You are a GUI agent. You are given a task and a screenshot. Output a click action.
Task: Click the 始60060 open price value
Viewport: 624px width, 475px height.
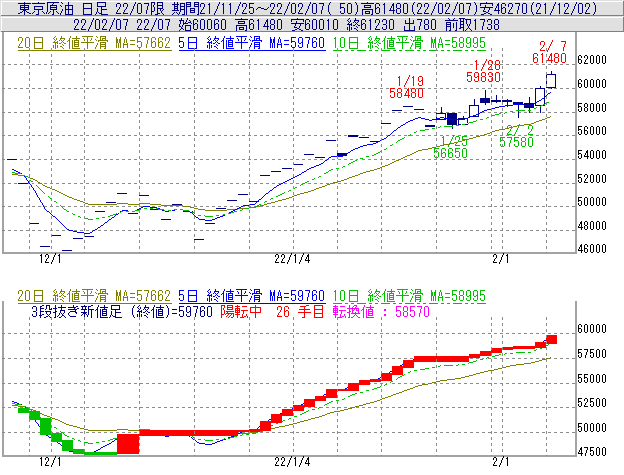pos(202,25)
